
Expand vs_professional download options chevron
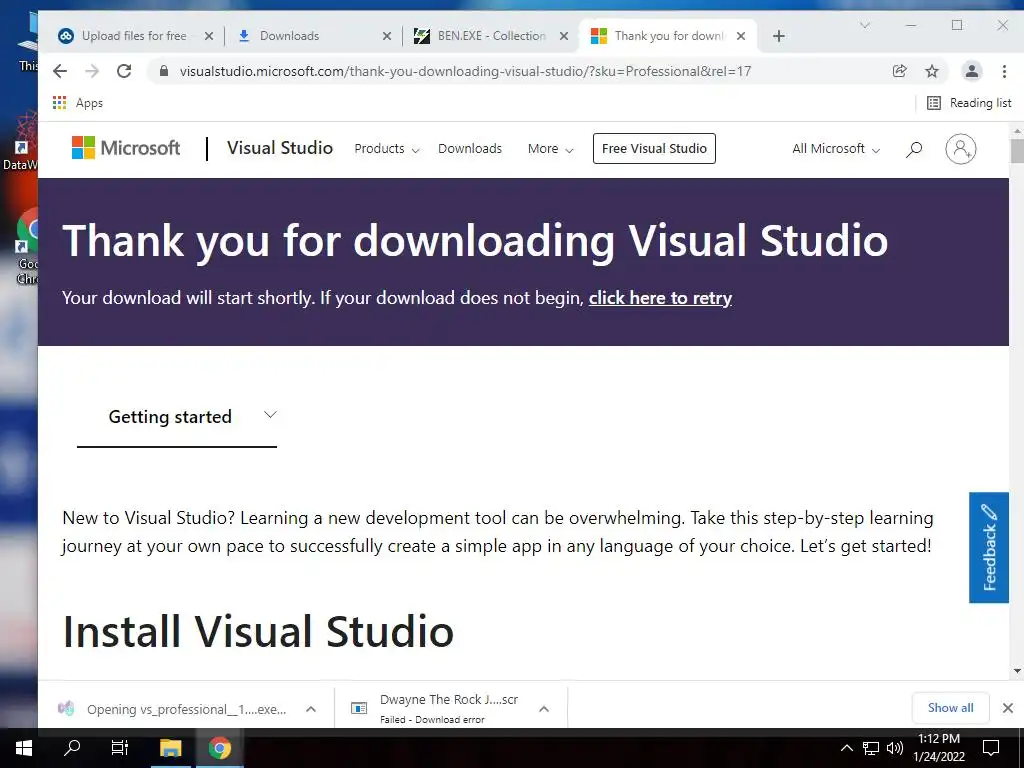(x=312, y=709)
